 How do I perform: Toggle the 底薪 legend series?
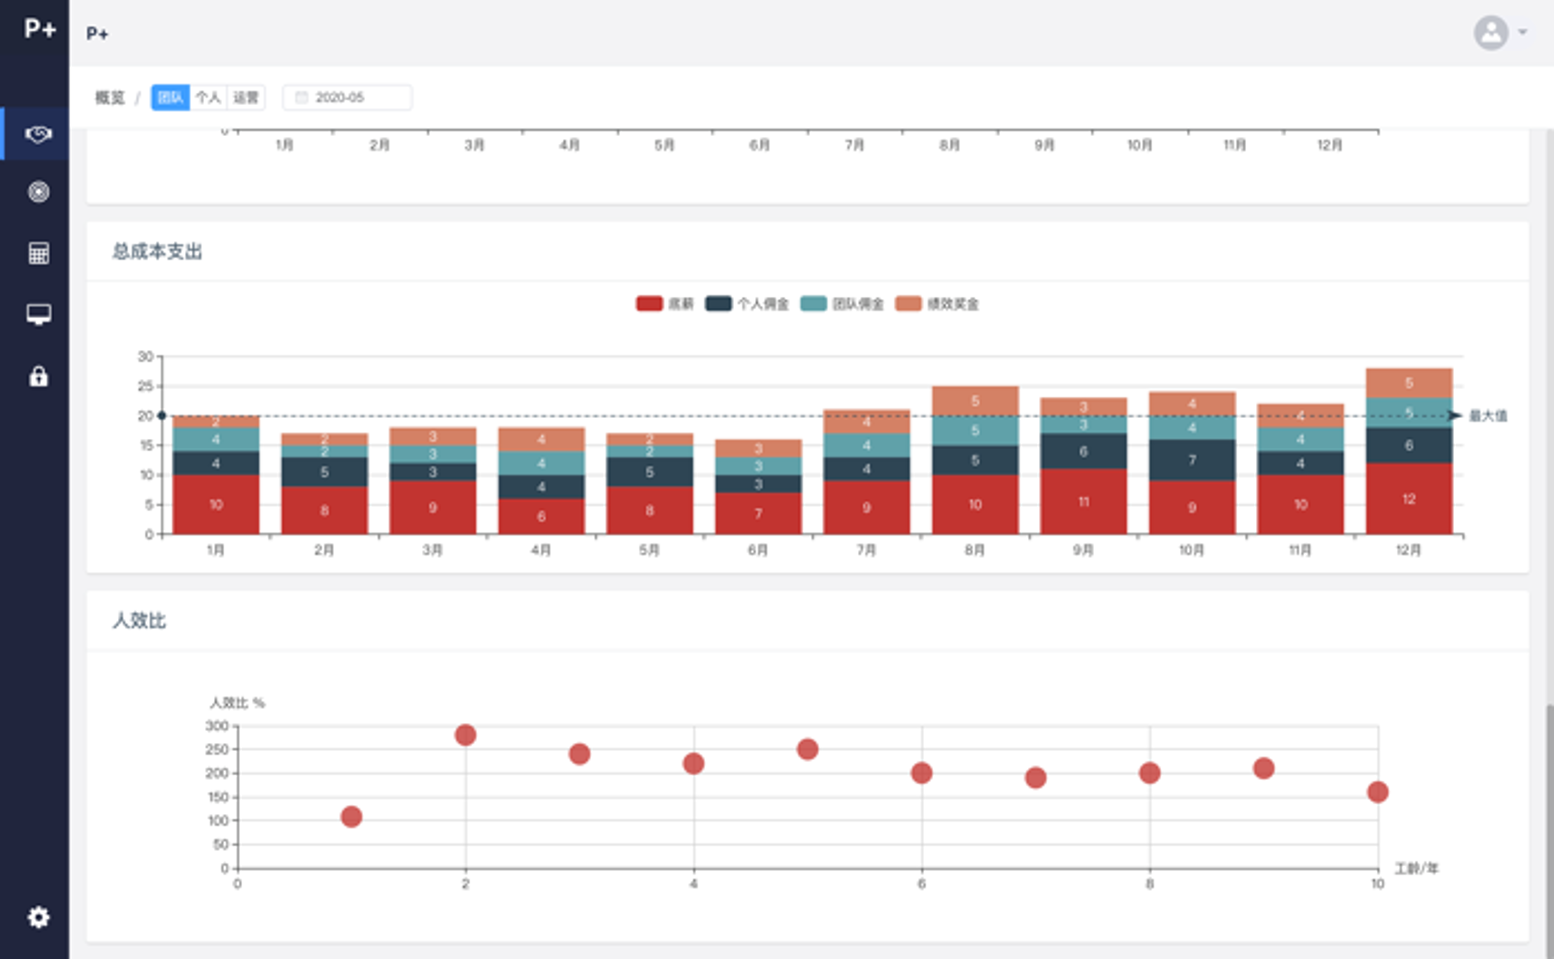(x=664, y=304)
